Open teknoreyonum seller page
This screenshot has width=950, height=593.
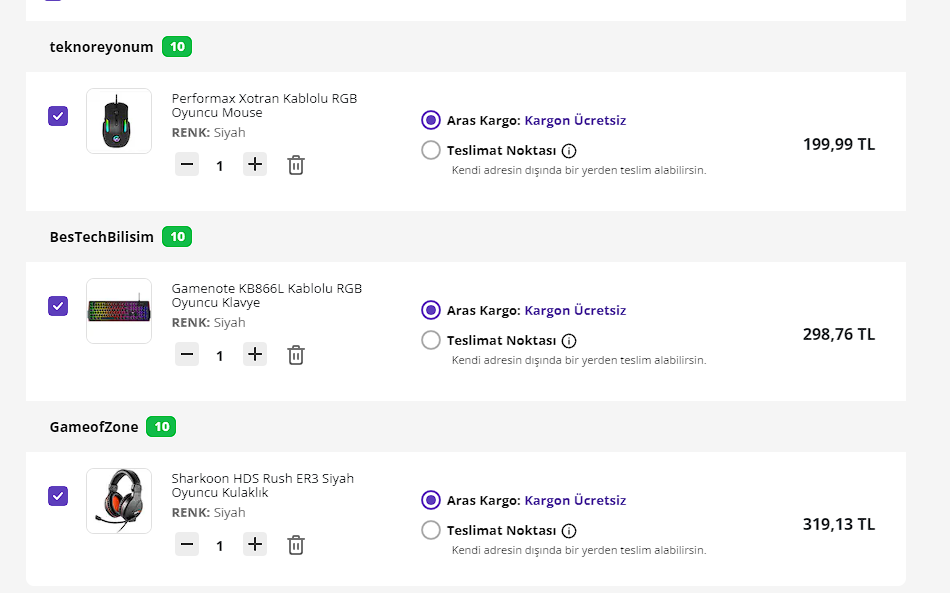click(x=101, y=47)
